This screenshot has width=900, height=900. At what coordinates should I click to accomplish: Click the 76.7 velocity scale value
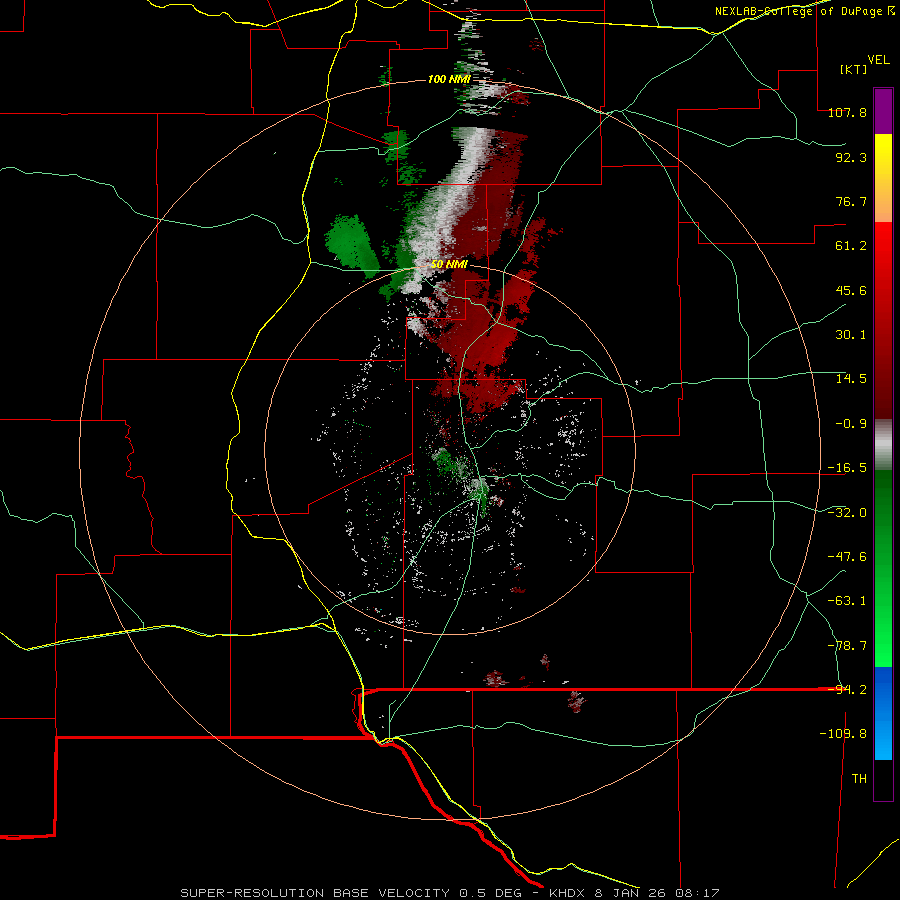851,202
